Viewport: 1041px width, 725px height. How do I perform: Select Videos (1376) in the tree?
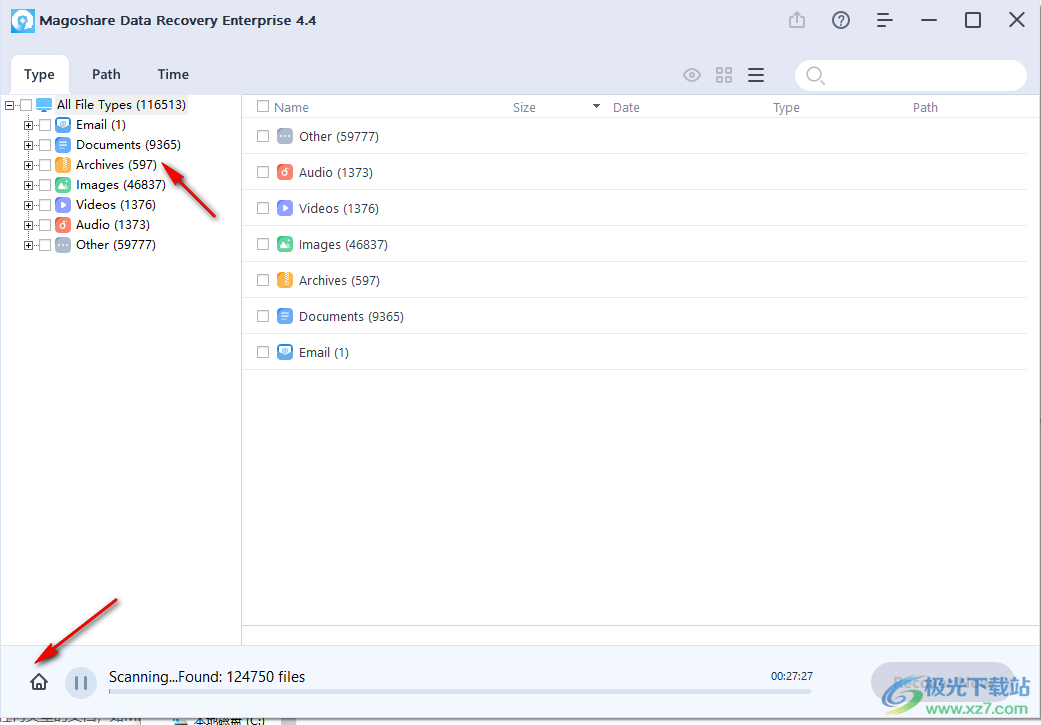tap(116, 204)
